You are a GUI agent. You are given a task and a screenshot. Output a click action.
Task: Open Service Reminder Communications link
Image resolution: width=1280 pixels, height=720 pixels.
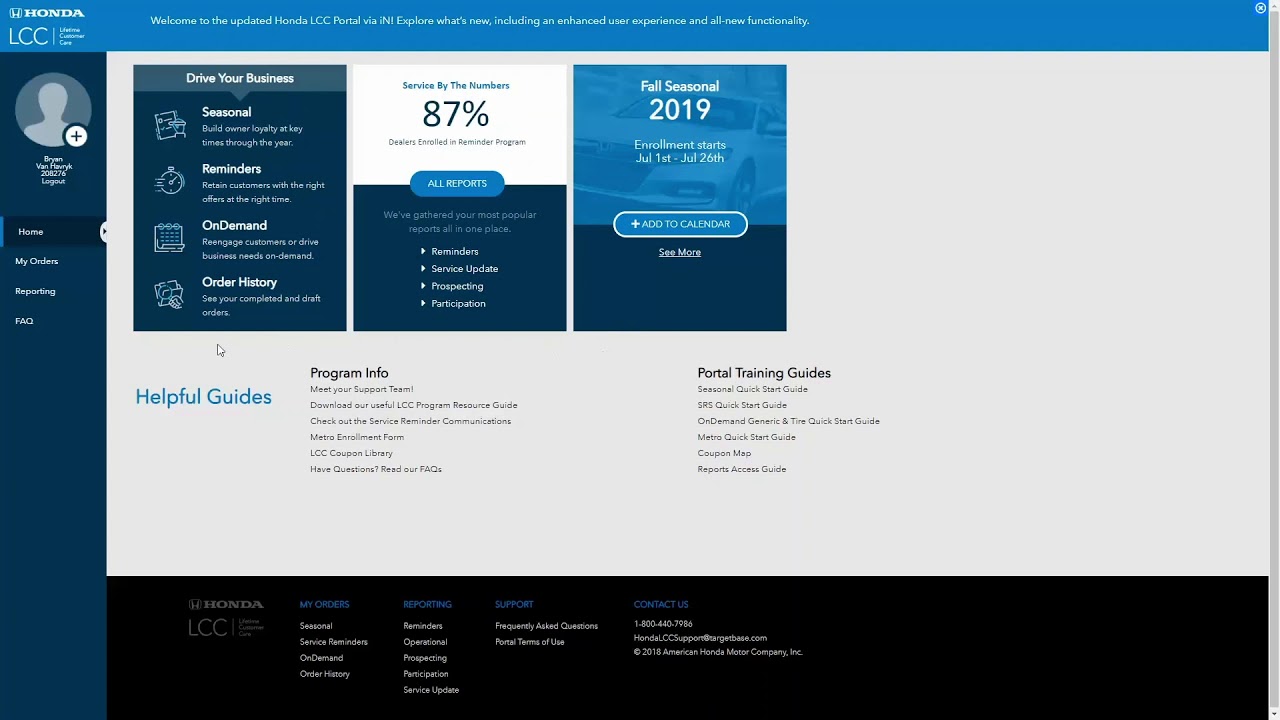(410, 421)
